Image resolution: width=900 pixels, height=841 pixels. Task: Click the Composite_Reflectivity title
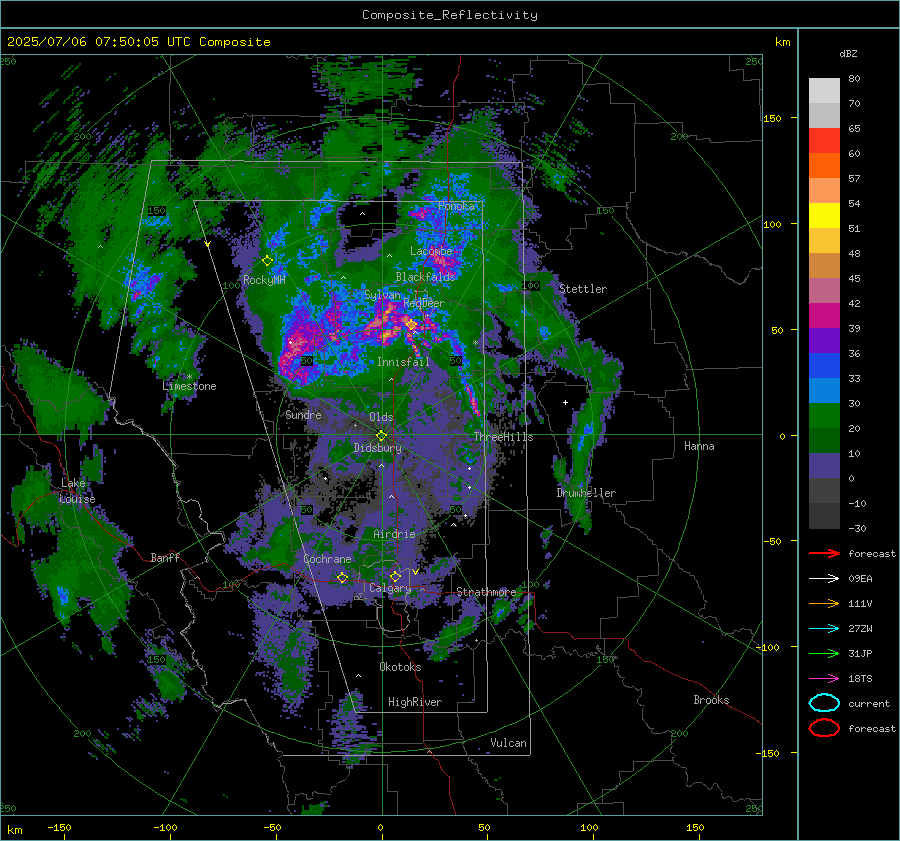click(x=450, y=15)
